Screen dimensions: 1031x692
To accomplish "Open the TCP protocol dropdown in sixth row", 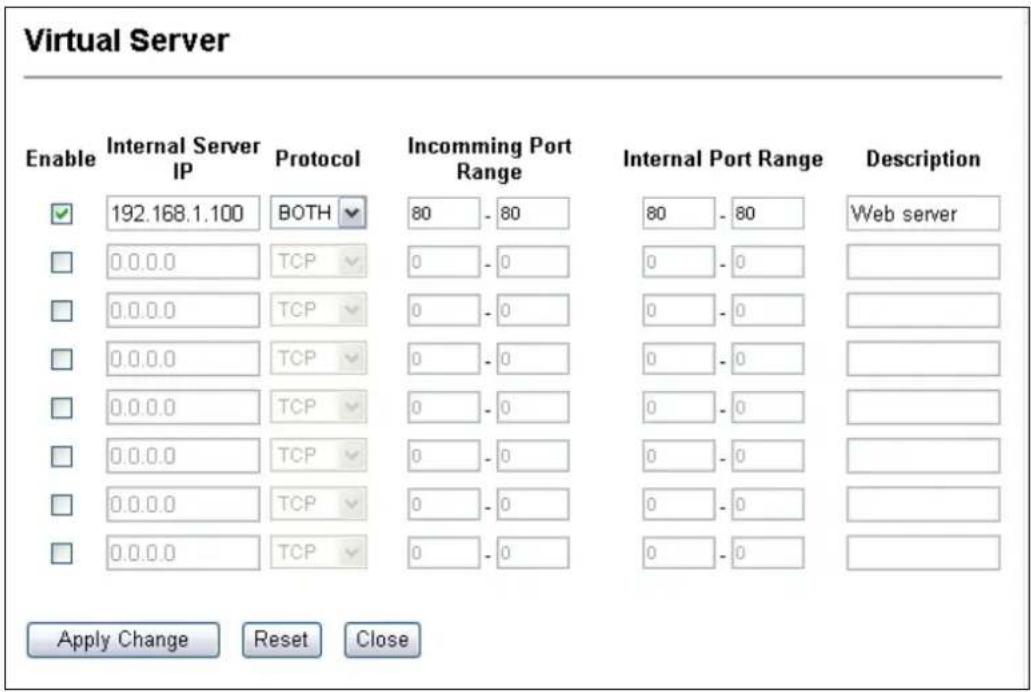I will click(318, 455).
